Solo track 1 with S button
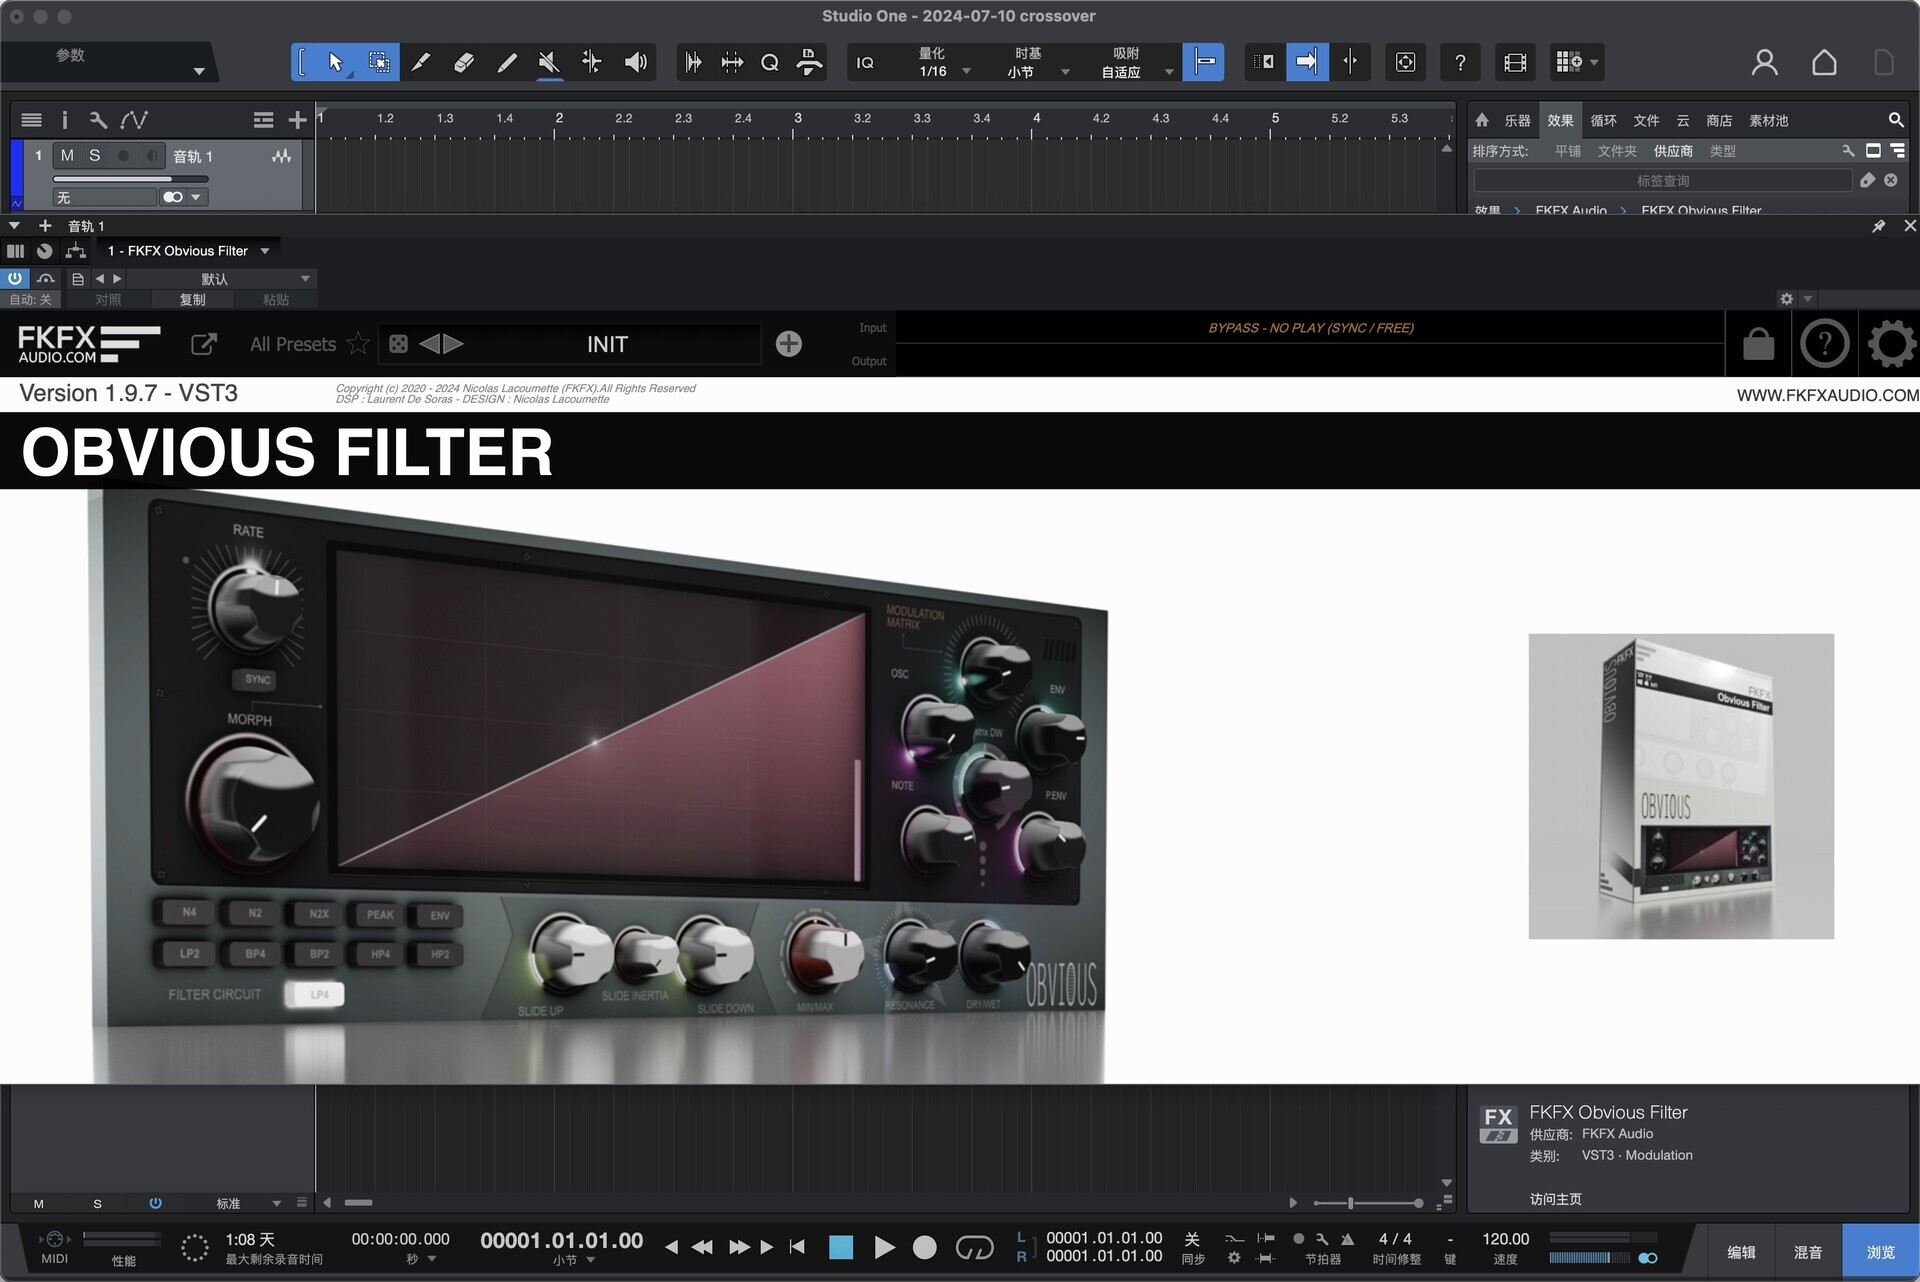The image size is (1920, 1282). (95, 156)
